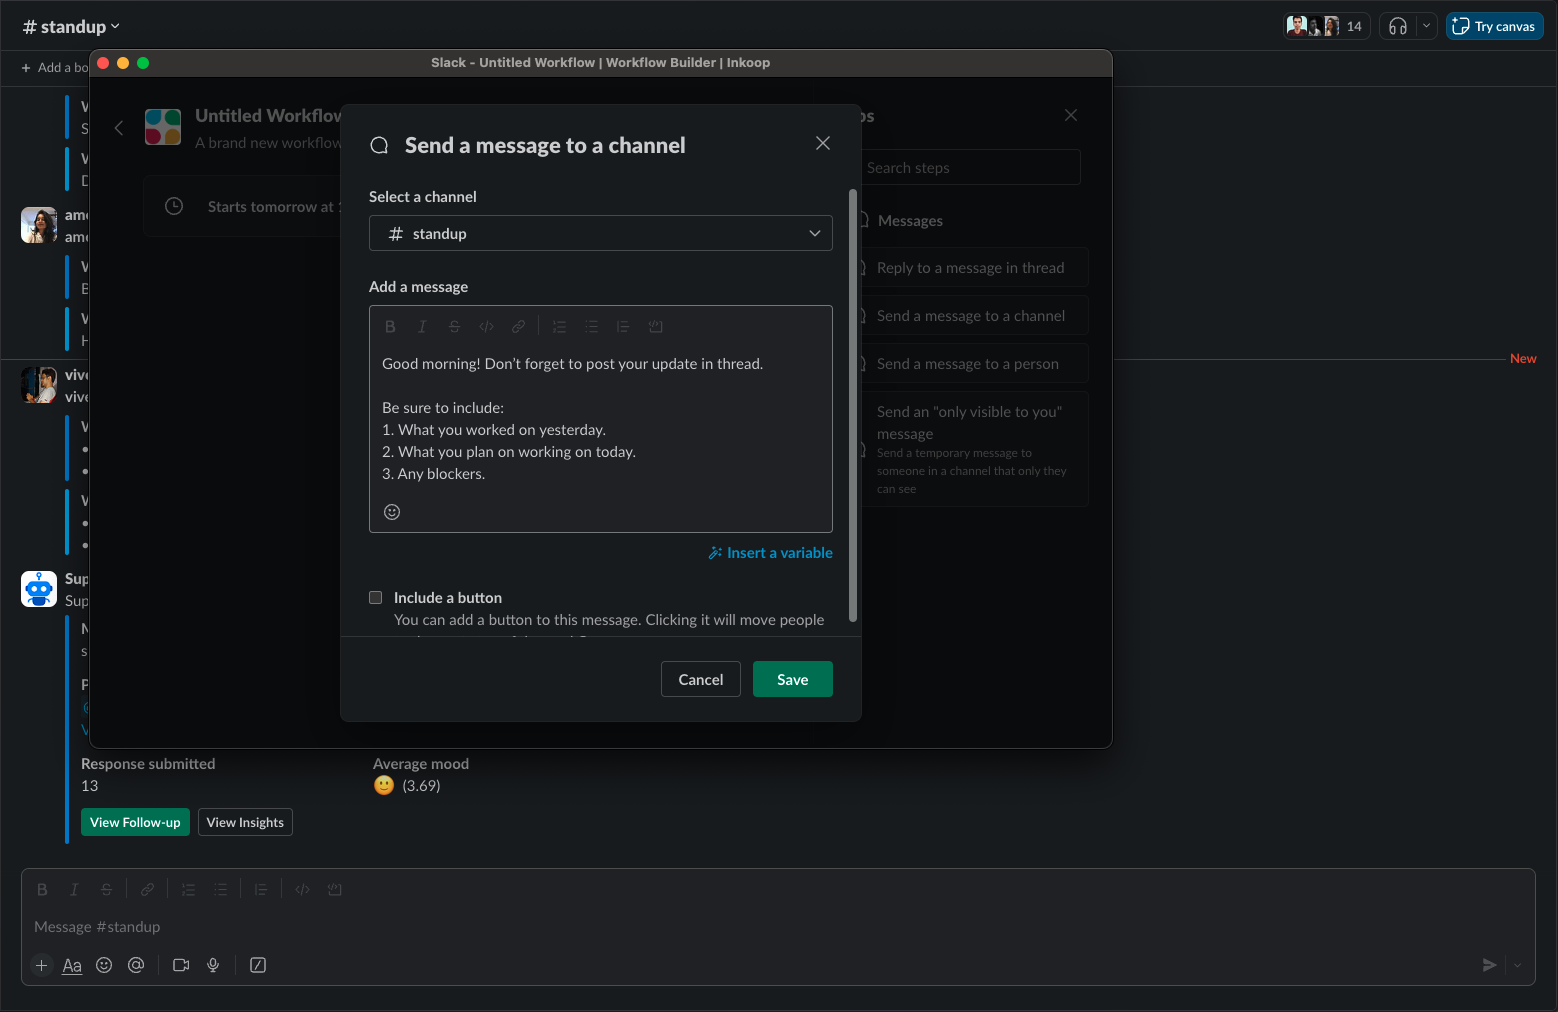Click the View Insights button
The image size is (1558, 1012).
point(245,822)
